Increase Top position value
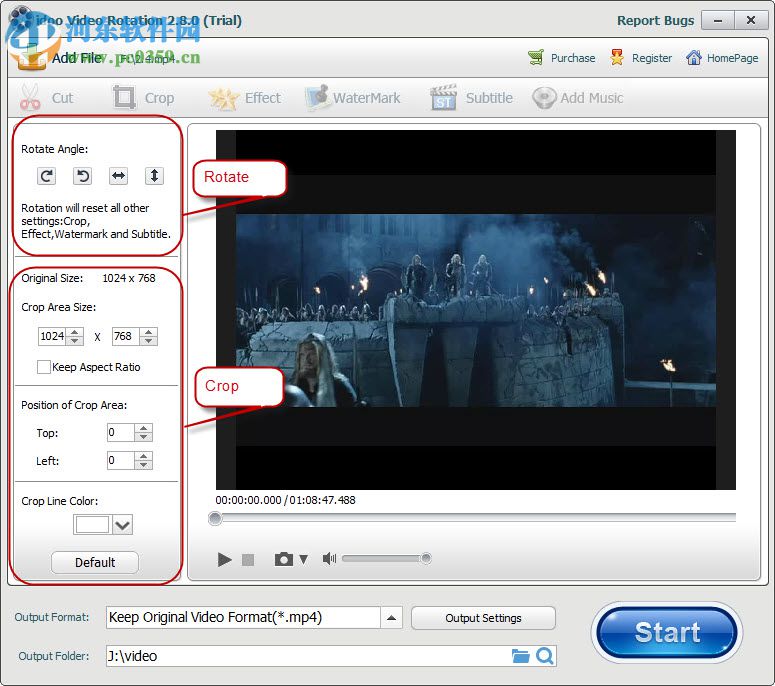Screen dimensions: 775x686 pos(143,429)
